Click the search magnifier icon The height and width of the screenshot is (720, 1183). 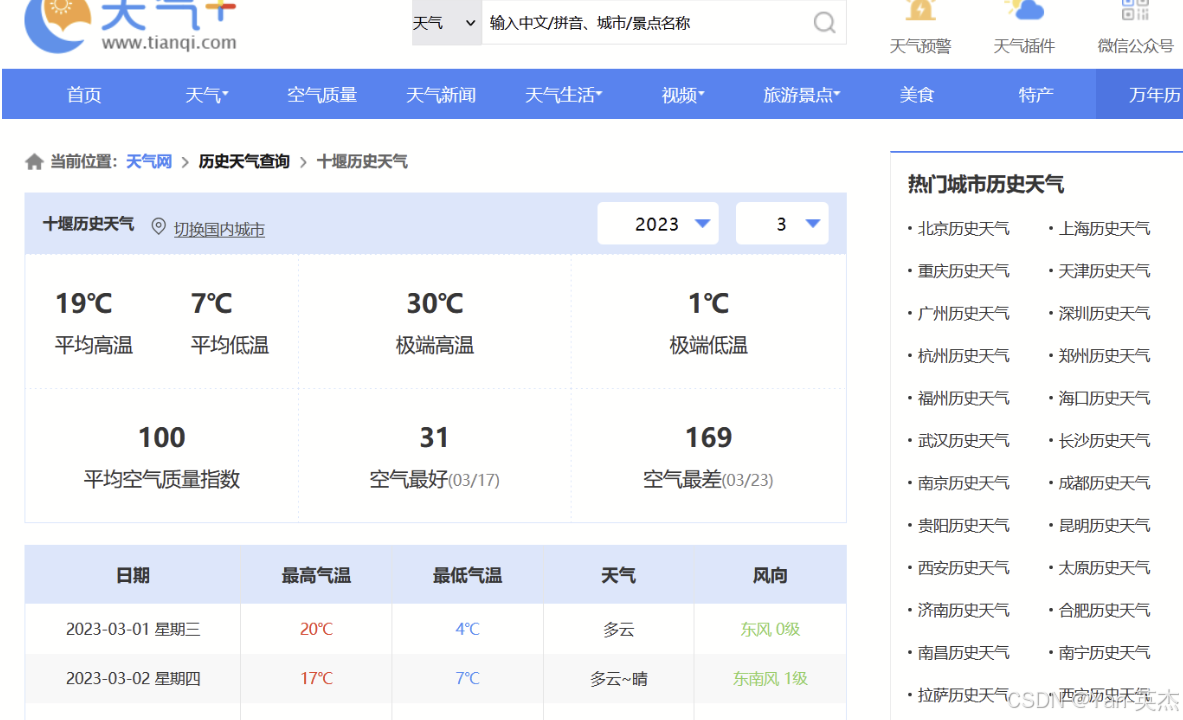coord(823,23)
